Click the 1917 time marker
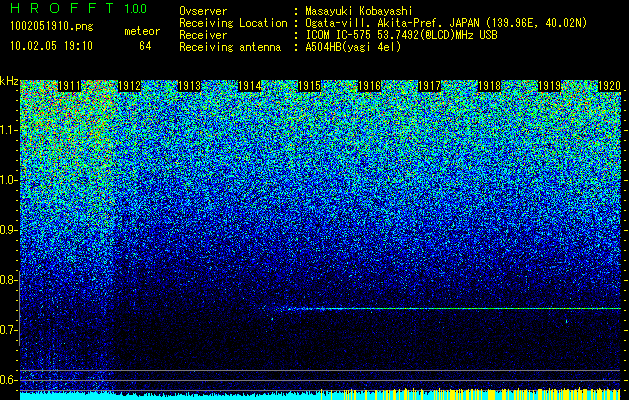Viewport: 629px width, 400px height. [x=429, y=86]
